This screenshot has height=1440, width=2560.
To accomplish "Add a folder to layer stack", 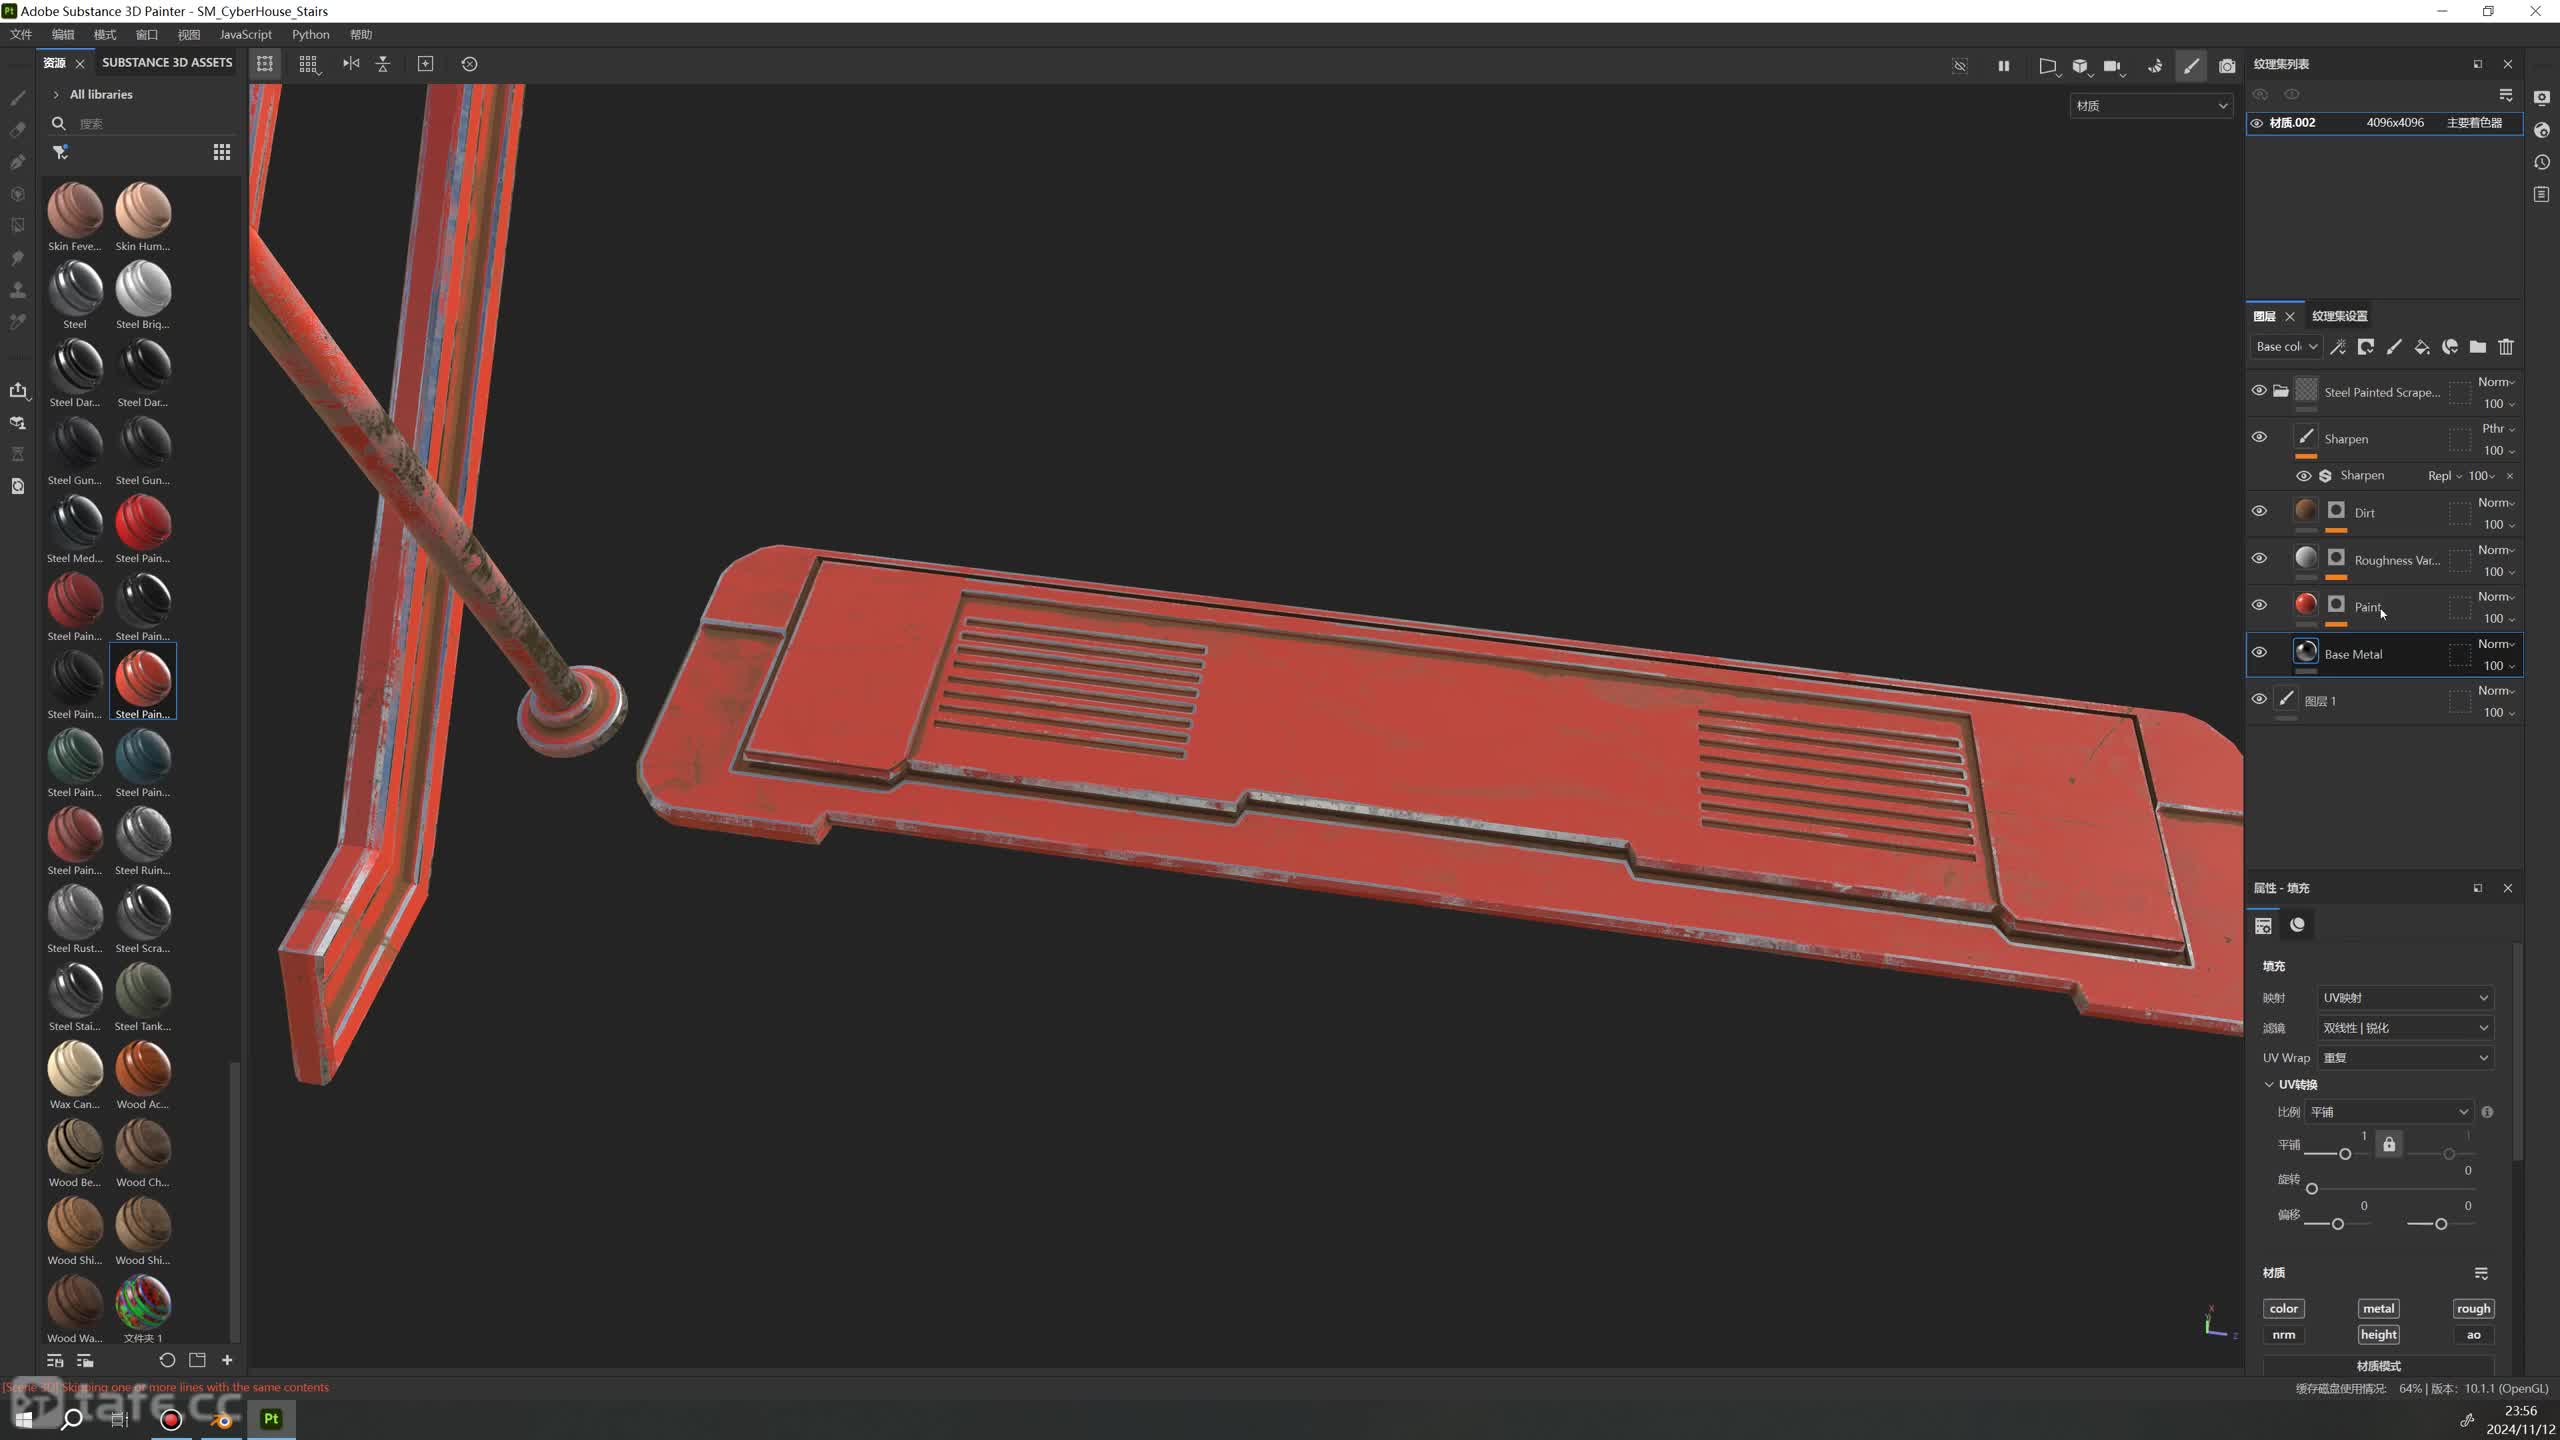I will pyautogui.click(x=2478, y=347).
